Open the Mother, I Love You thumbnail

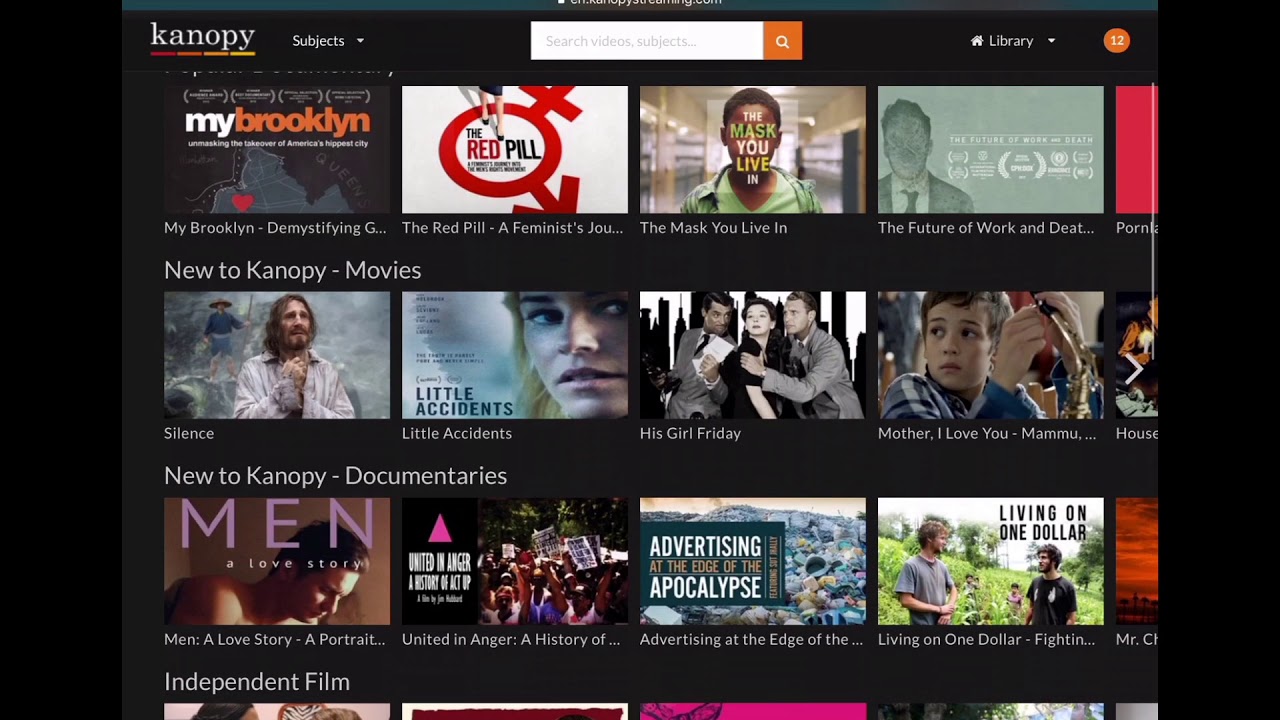991,355
